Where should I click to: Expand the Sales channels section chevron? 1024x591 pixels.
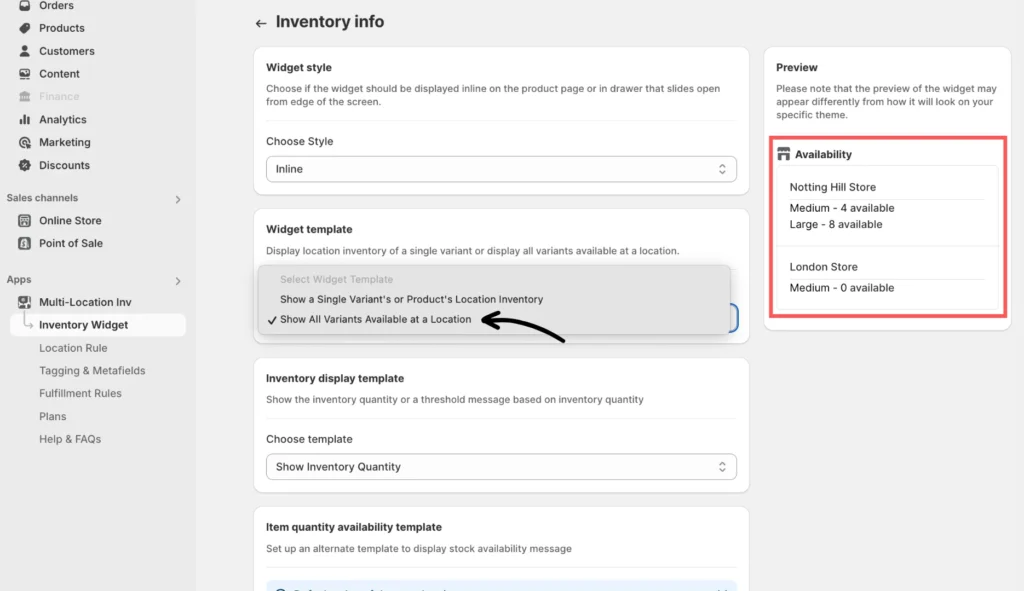point(178,199)
